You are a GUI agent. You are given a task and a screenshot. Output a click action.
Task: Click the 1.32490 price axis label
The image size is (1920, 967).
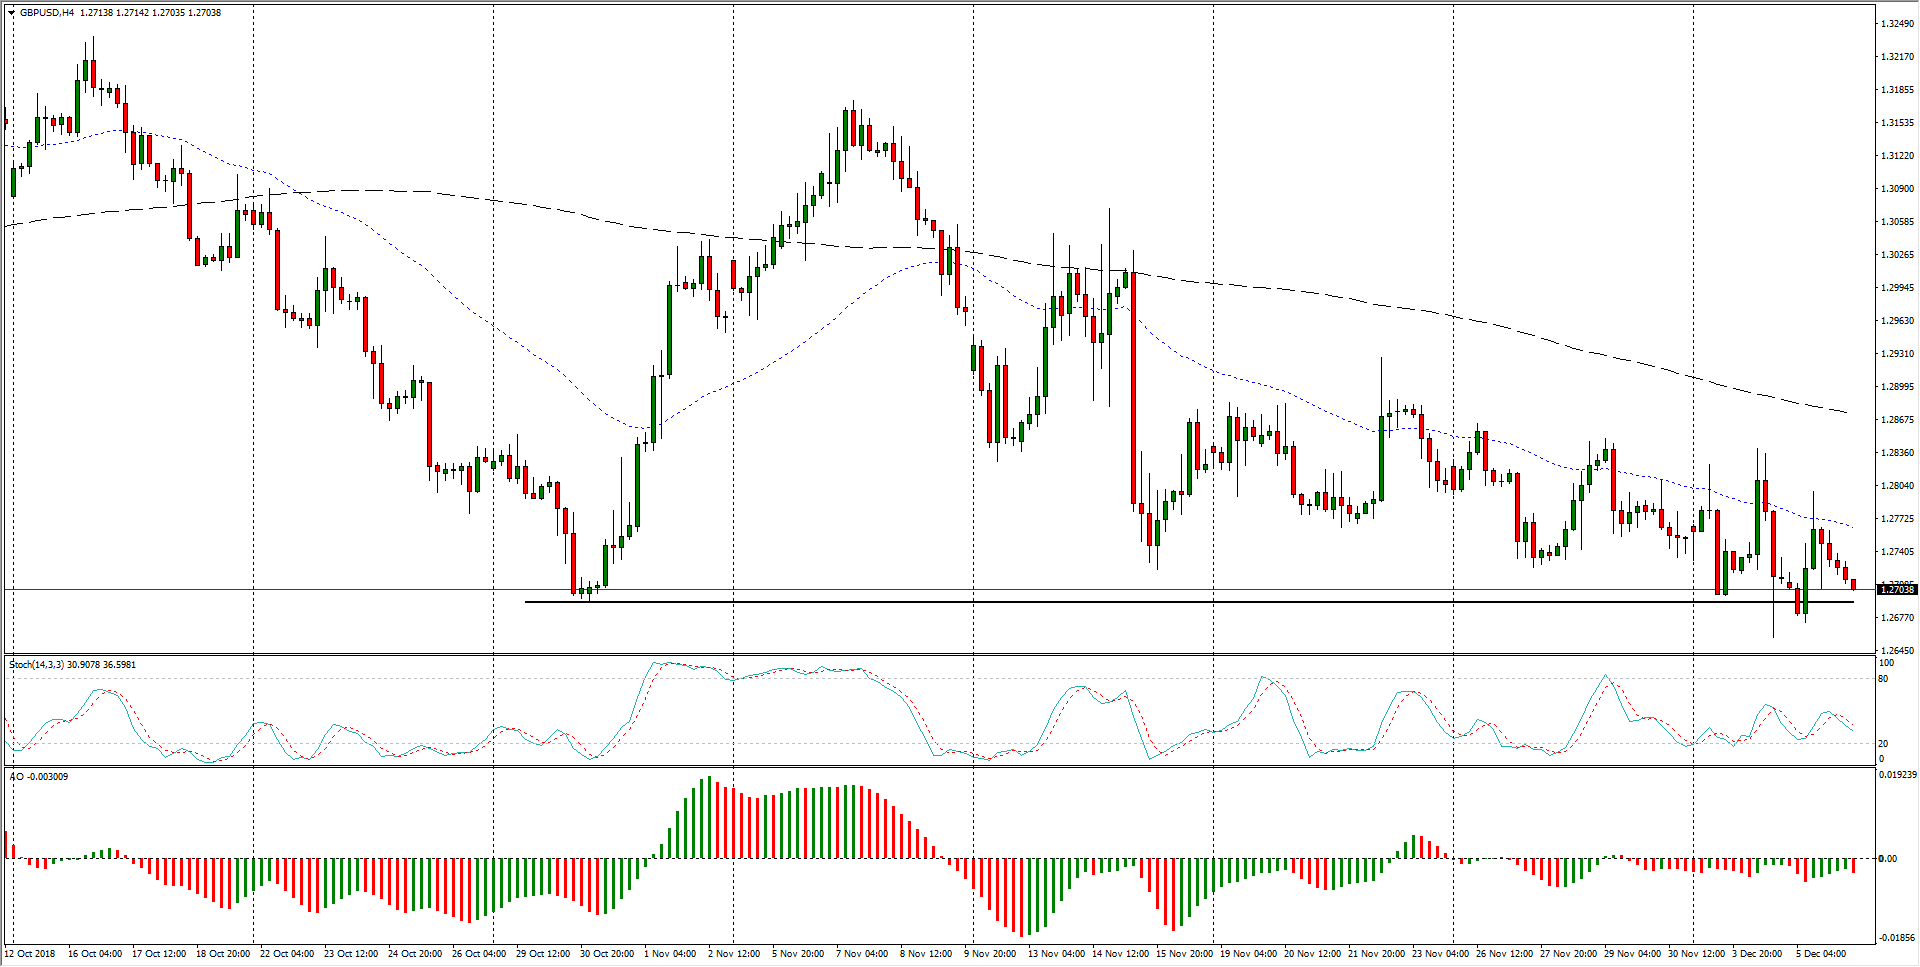click(x=1896, y=23)
